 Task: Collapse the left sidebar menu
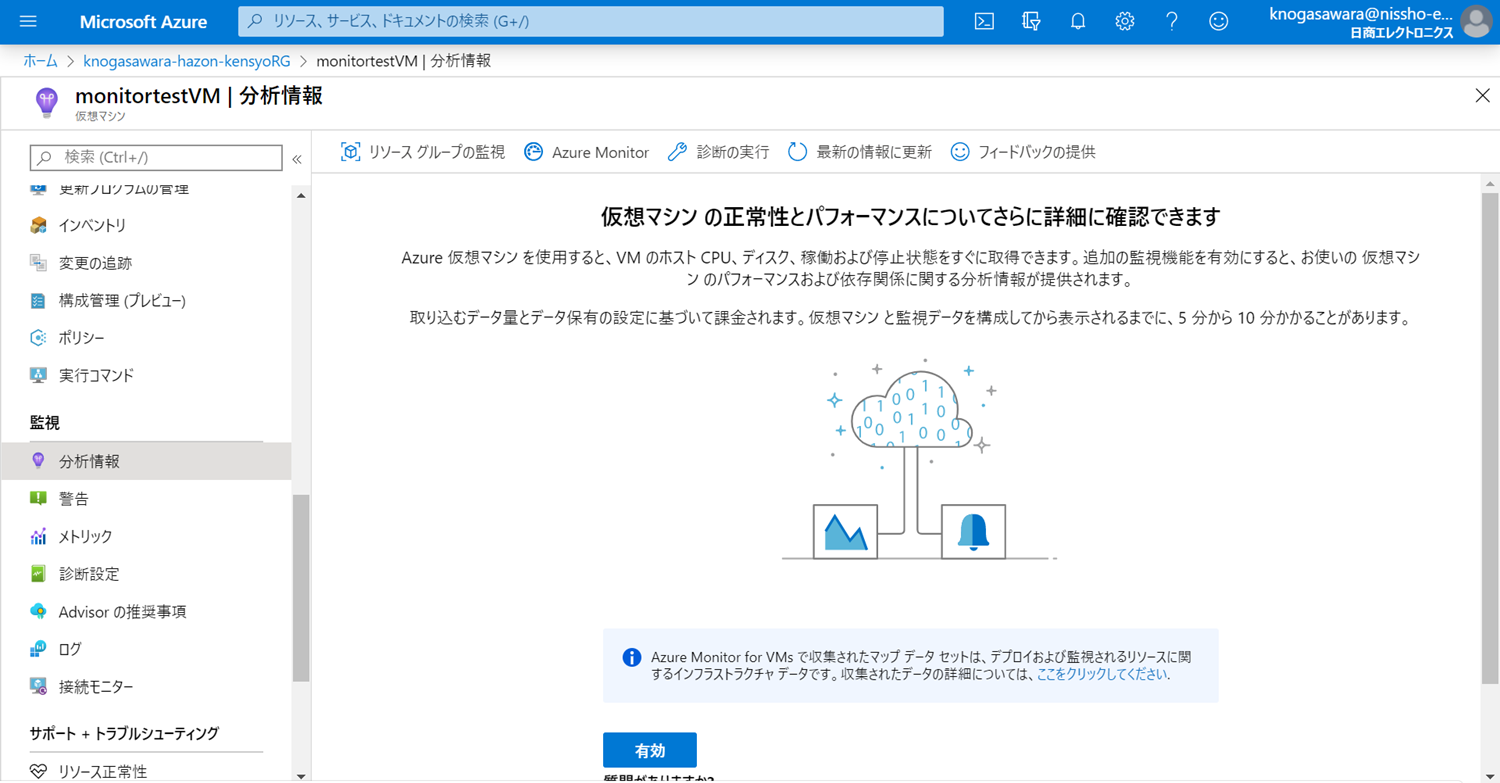pos(297,159)
